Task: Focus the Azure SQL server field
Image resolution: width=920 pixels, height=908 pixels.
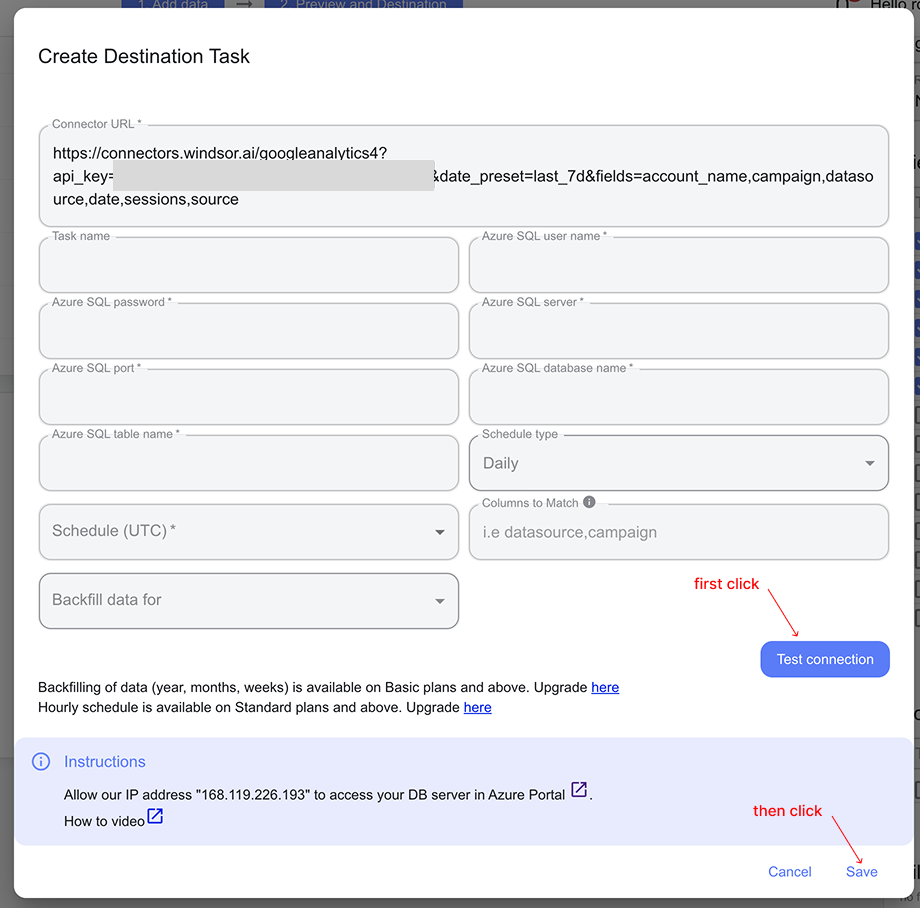Action: [x=679, y=331]
